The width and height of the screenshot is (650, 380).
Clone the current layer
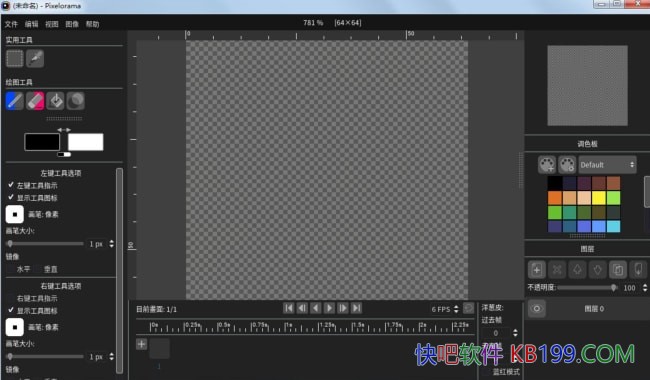(618, 270)
